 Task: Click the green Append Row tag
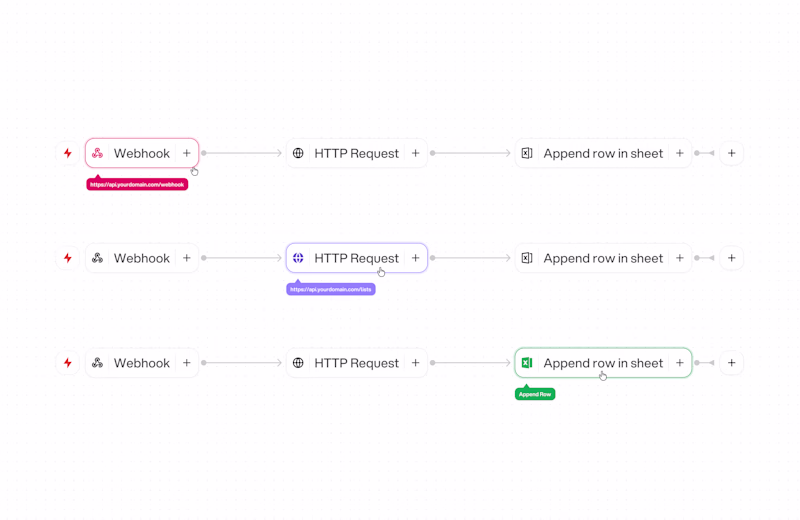(535, 394)
